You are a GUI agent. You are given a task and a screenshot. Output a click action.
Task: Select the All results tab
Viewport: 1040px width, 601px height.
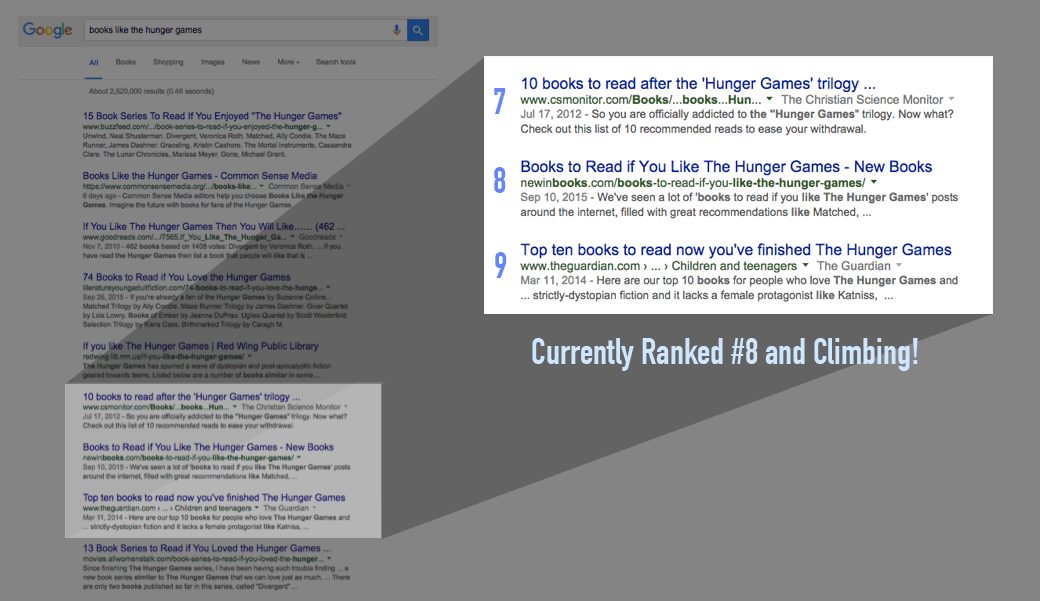click(94, 62)
